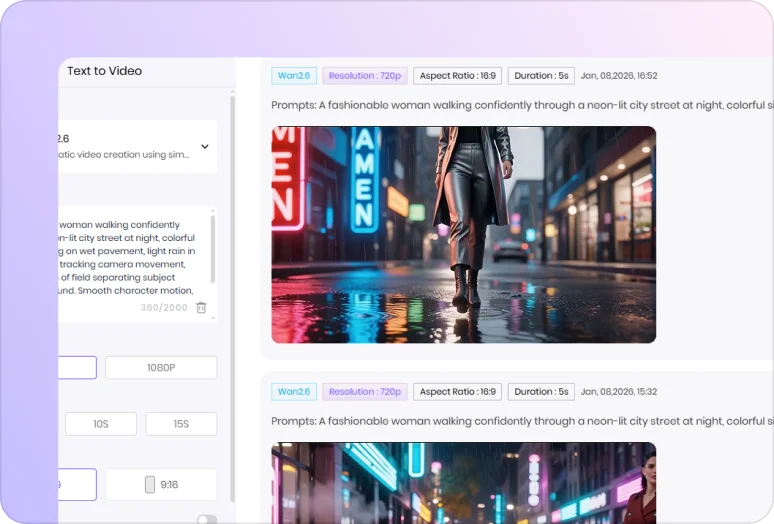Choose the 10S duration option

tap(101, 424)
